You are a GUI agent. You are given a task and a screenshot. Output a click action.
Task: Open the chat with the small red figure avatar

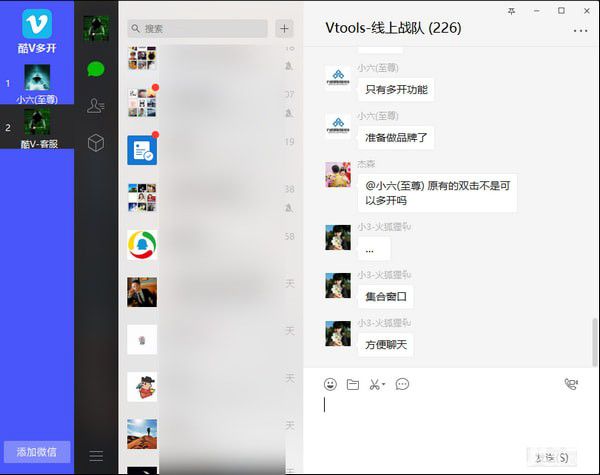(142, 340)
